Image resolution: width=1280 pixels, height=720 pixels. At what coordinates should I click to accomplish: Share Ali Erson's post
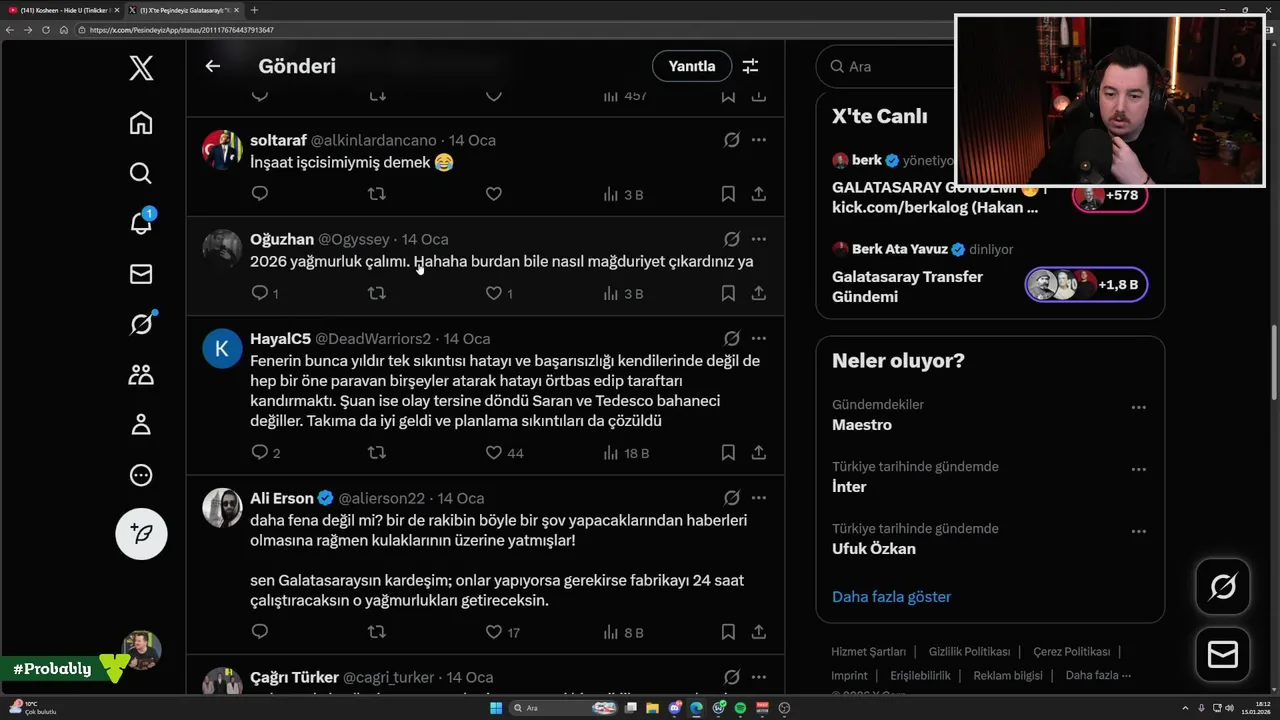[x=759, y=632]
